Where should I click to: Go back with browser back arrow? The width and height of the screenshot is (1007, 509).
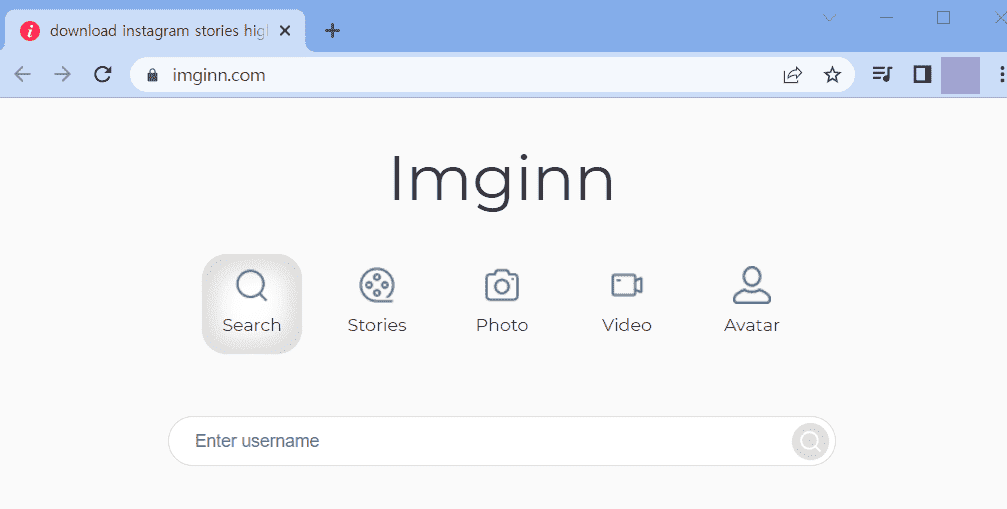click(22, 74)
